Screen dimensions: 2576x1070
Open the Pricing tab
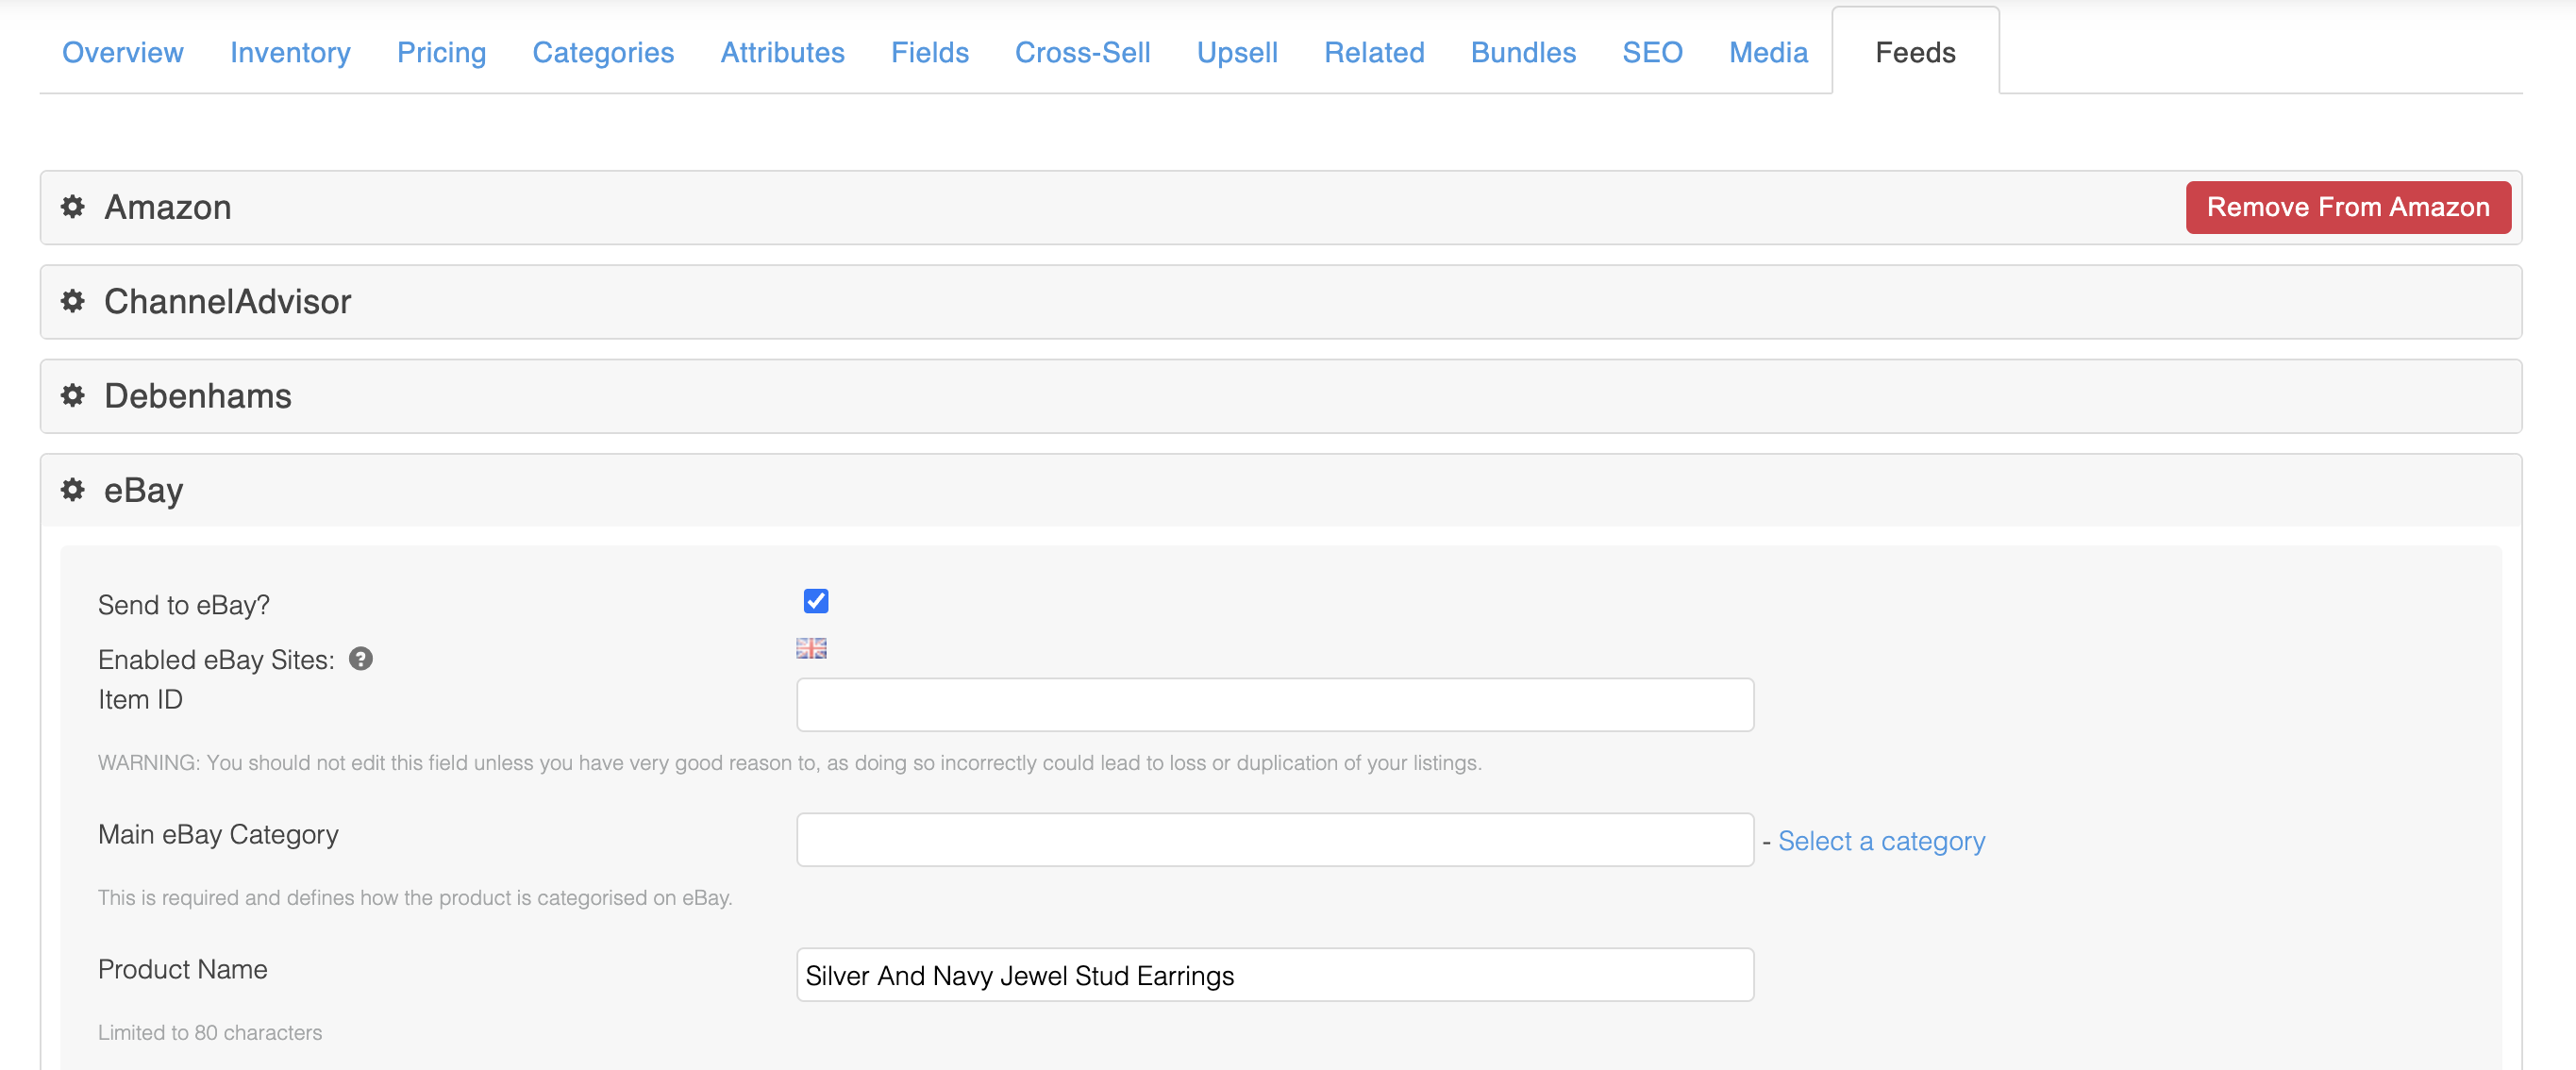(441, 52)
